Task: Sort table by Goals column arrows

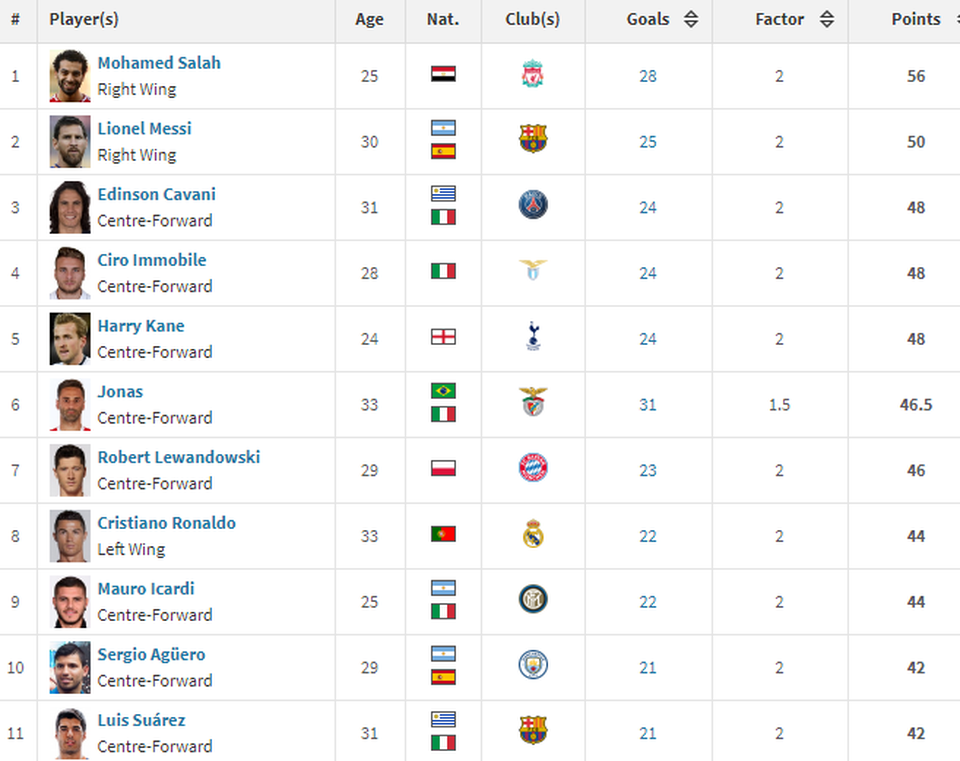Action: pyautogui.click(x=691, y=19)
